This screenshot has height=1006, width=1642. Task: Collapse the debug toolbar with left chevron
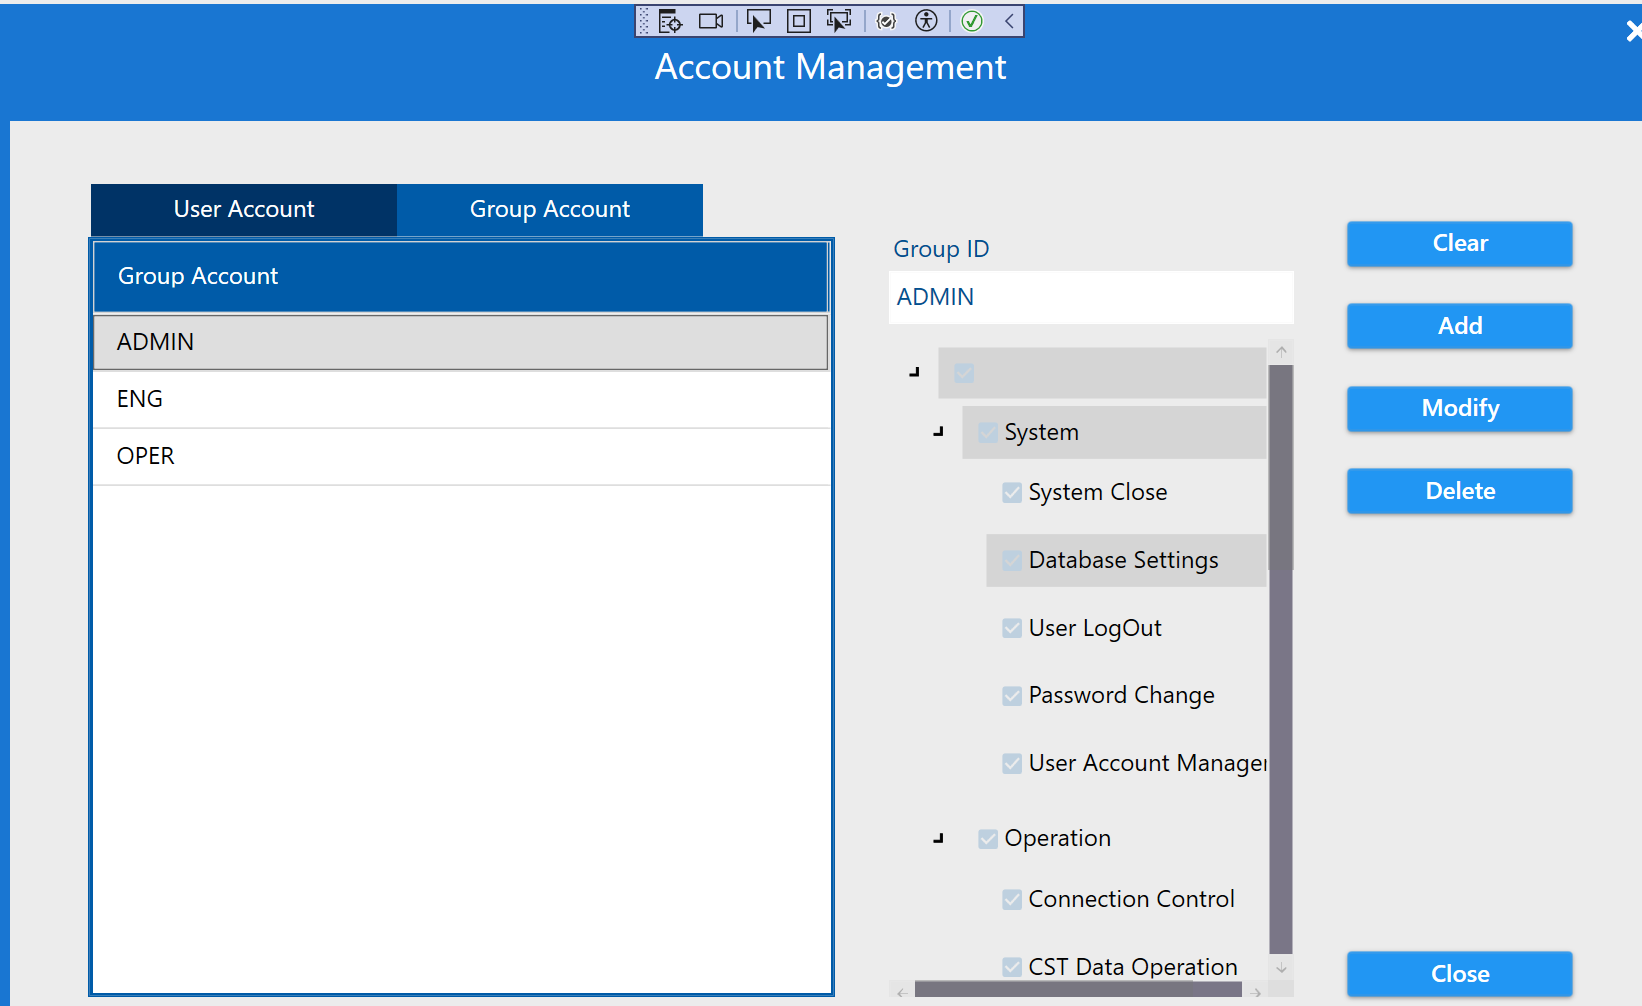pyautogui.click(x=1009, y=21)
